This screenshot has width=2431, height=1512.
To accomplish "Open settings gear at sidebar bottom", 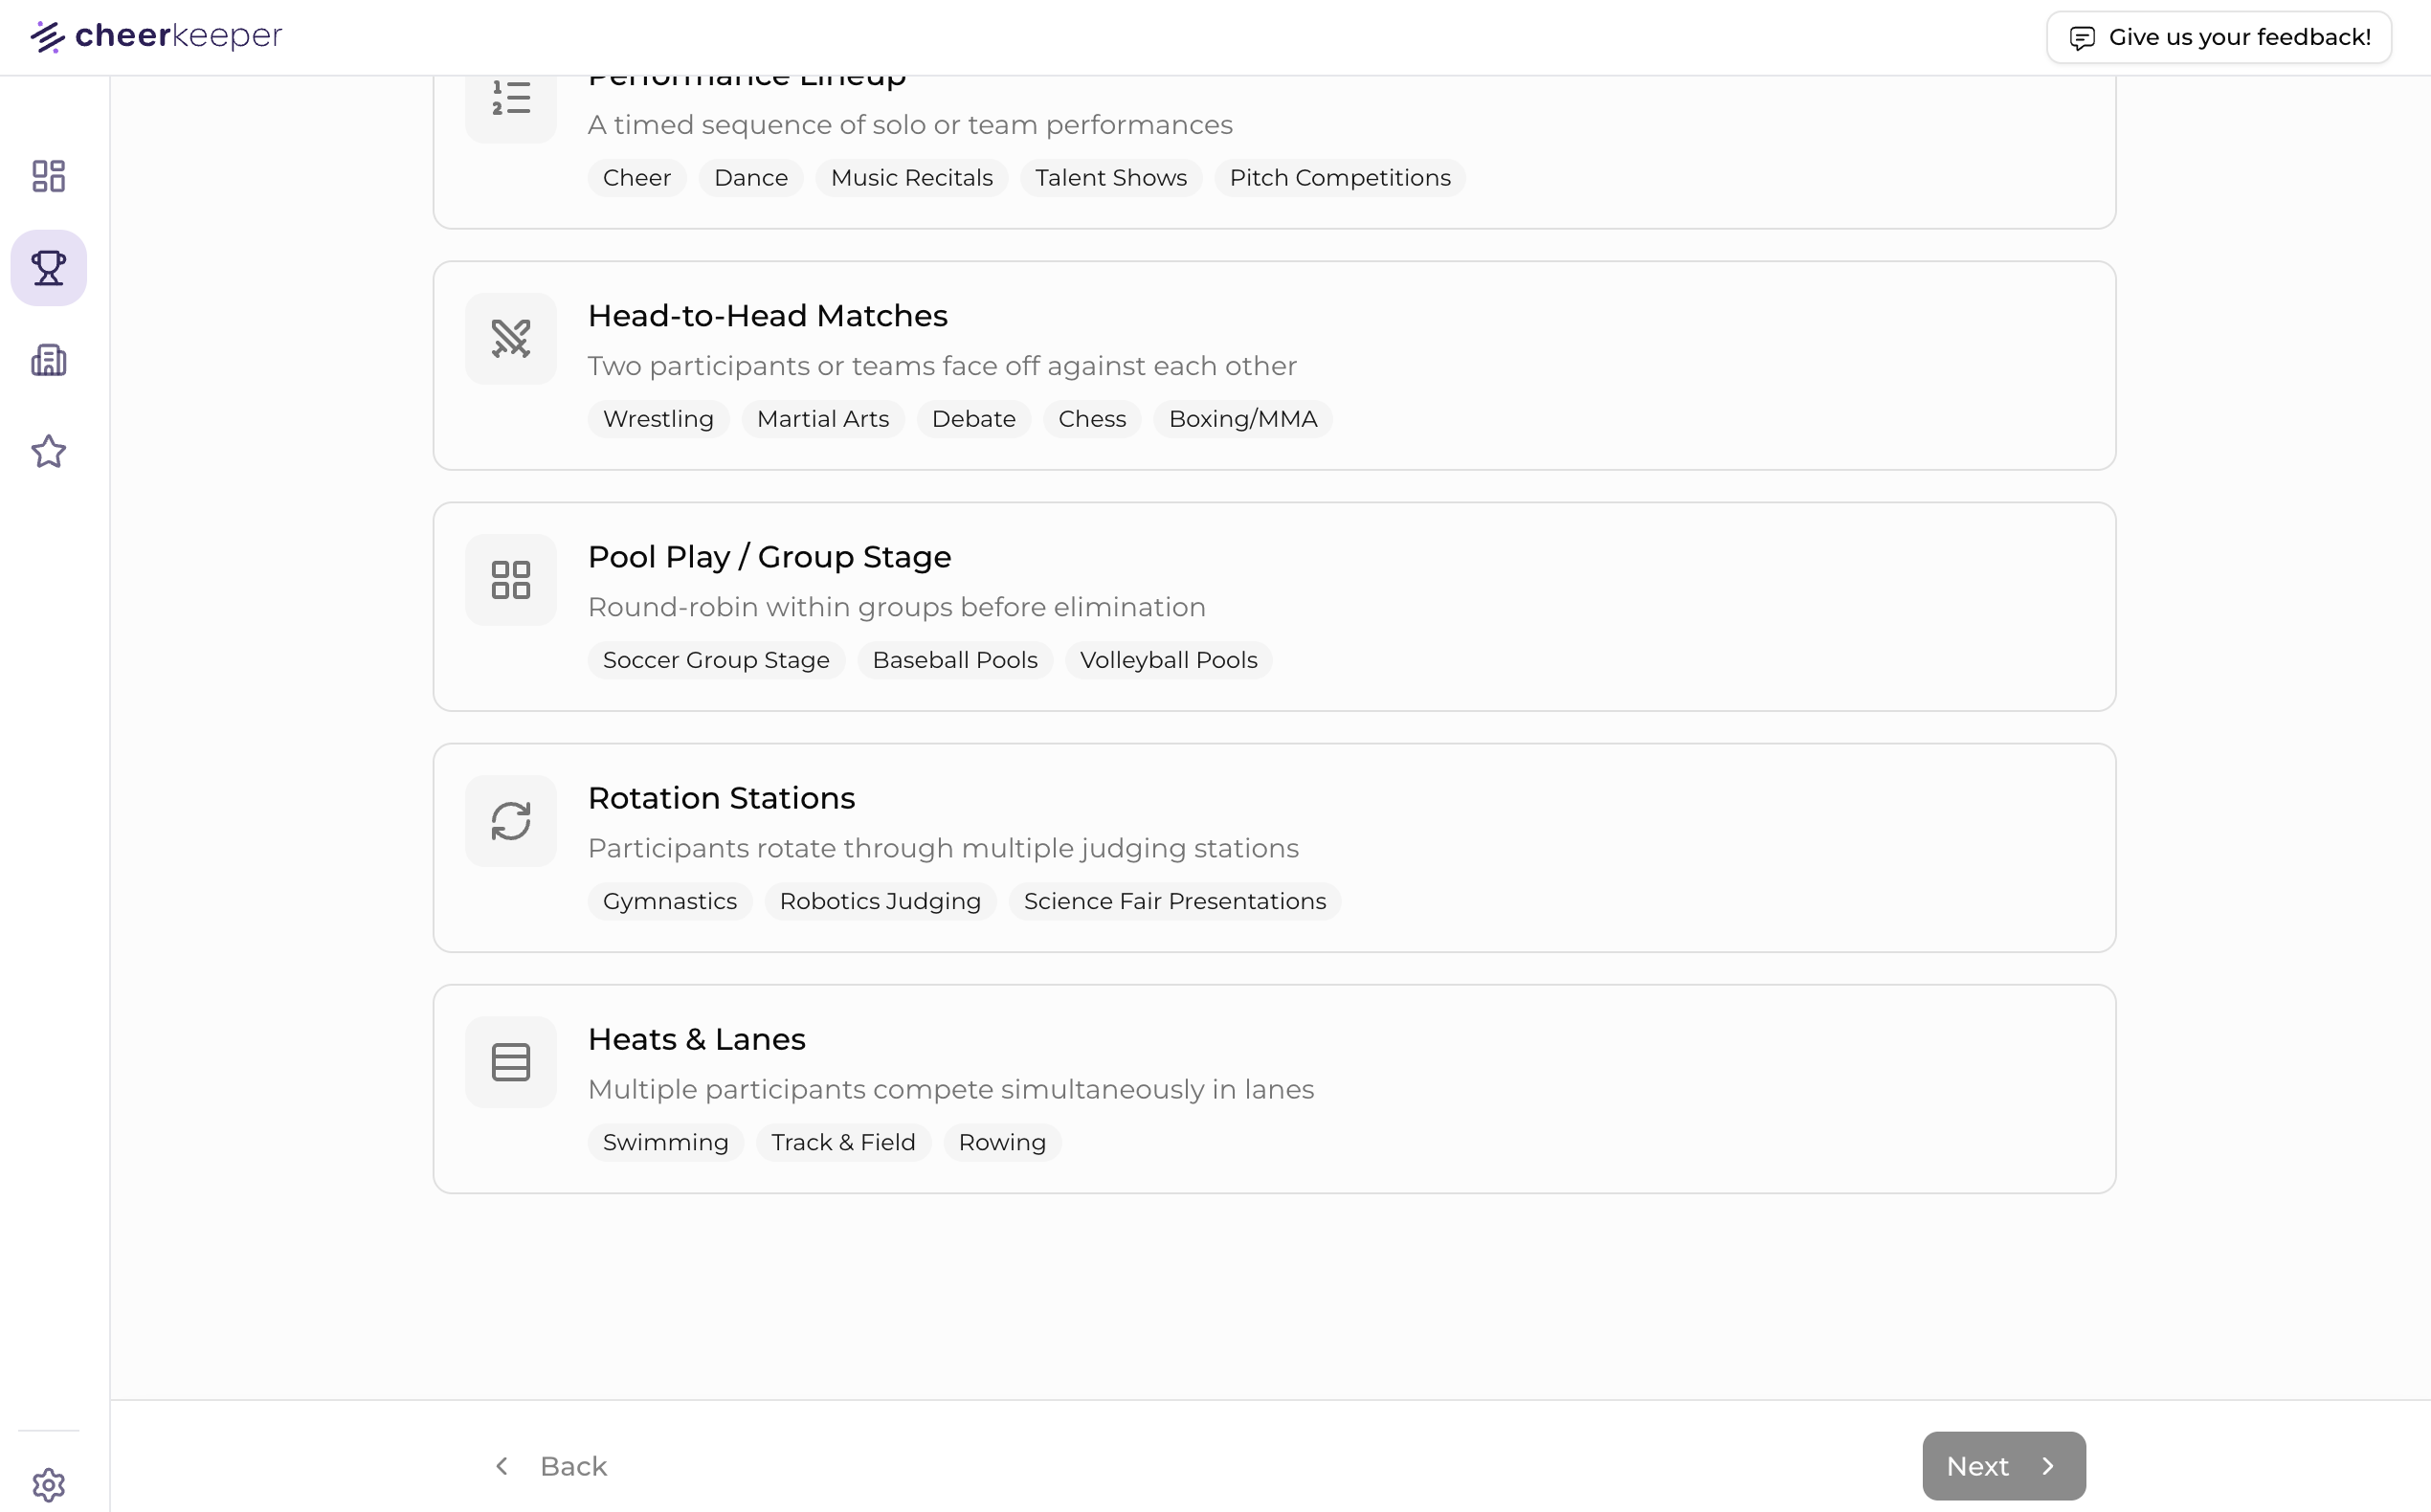I will 48,1485.
